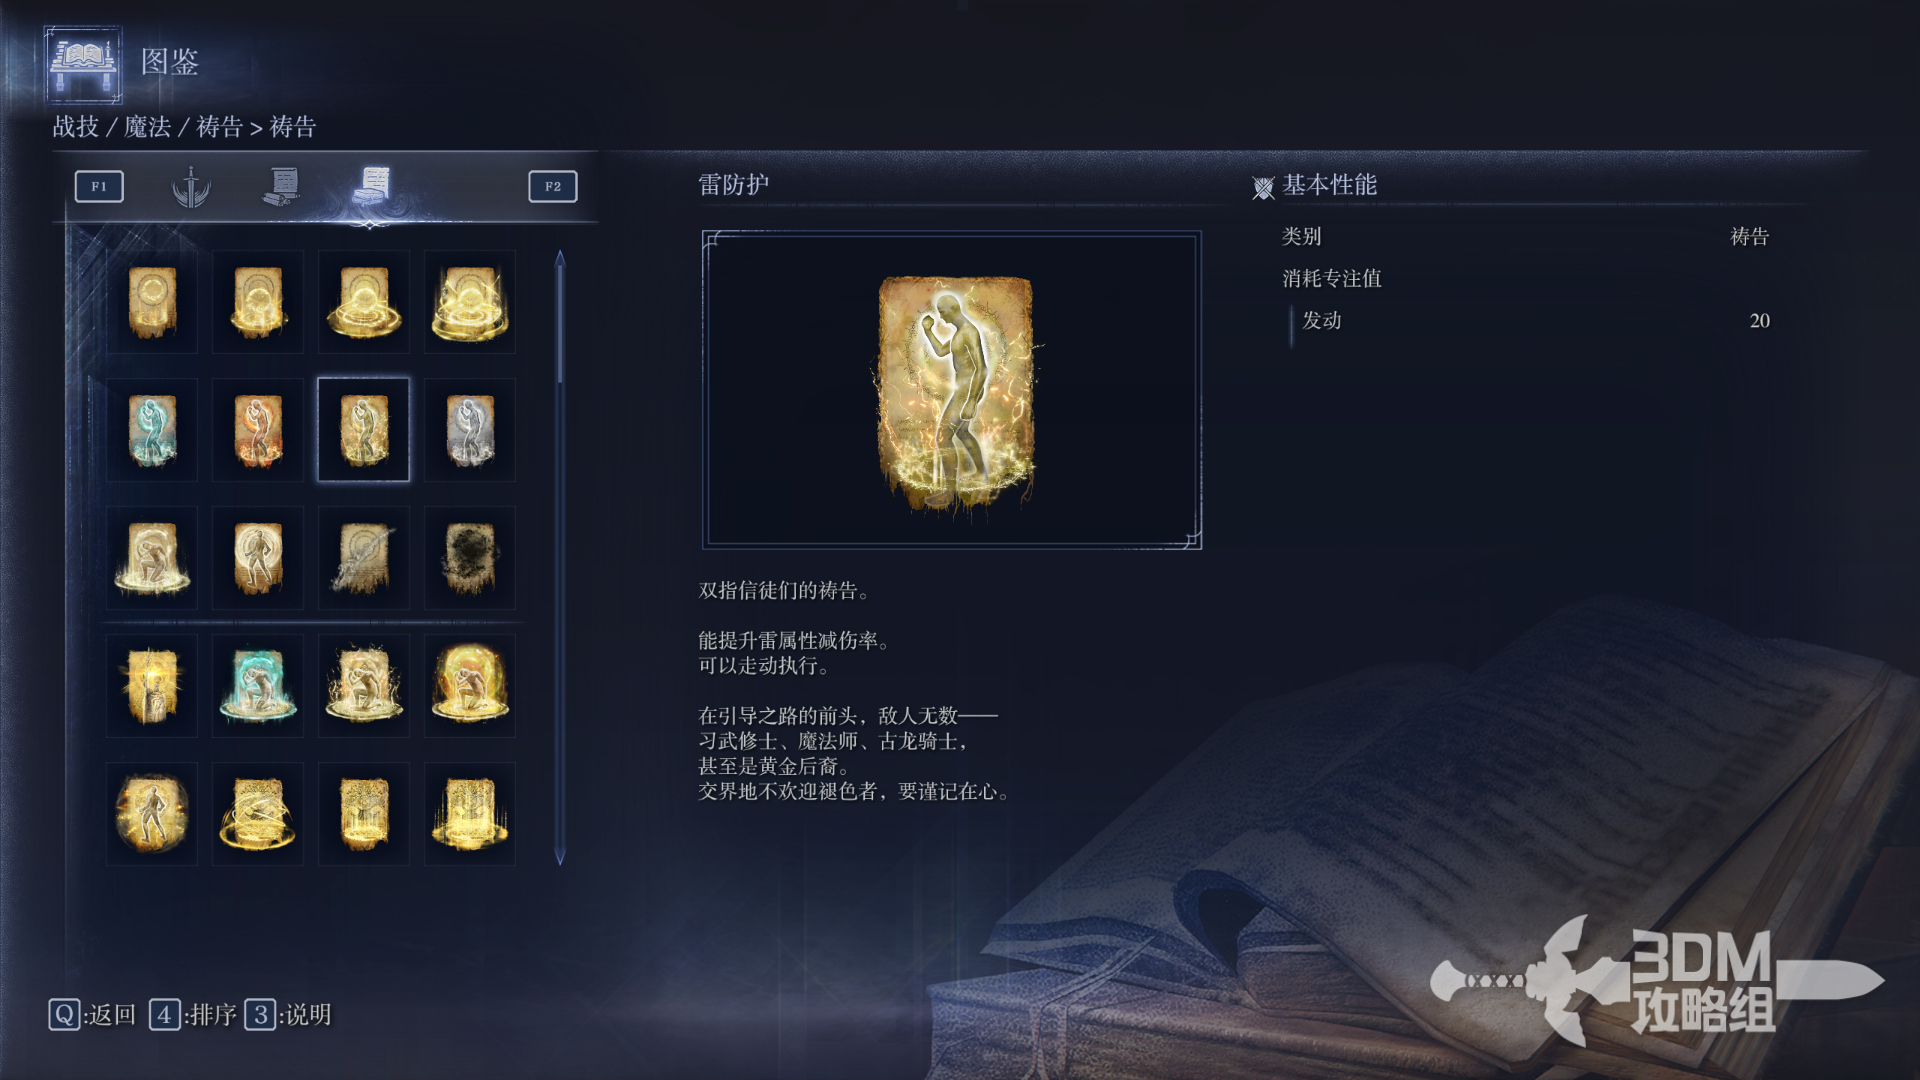
Task: Select the sword skills category tab icon
Action: tap(191, 187)
